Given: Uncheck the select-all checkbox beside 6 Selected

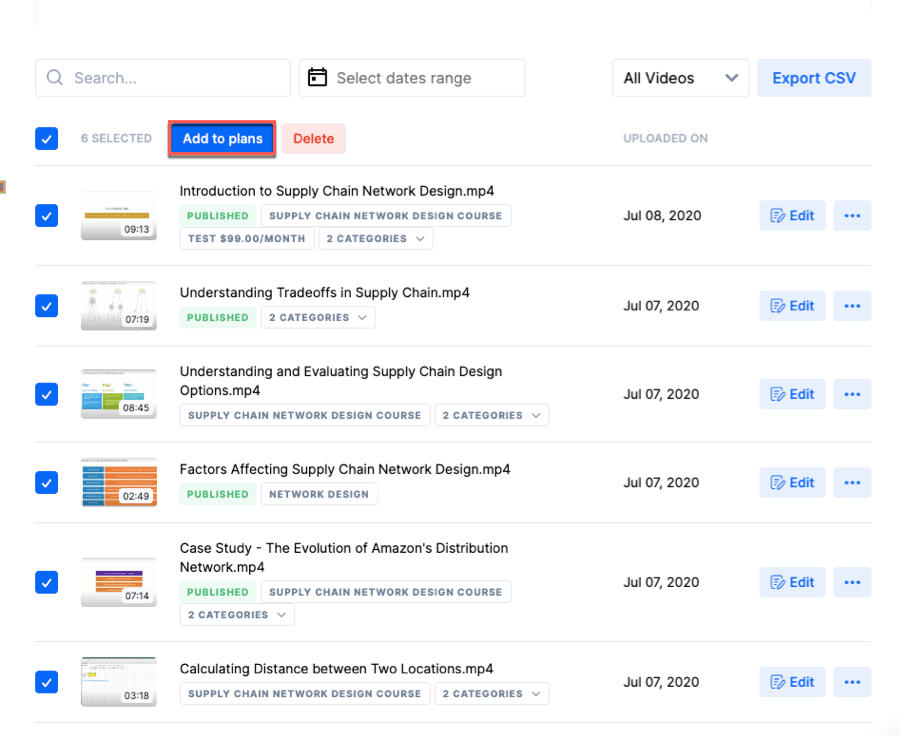Looking at the screenshot, I should point(47,139).
